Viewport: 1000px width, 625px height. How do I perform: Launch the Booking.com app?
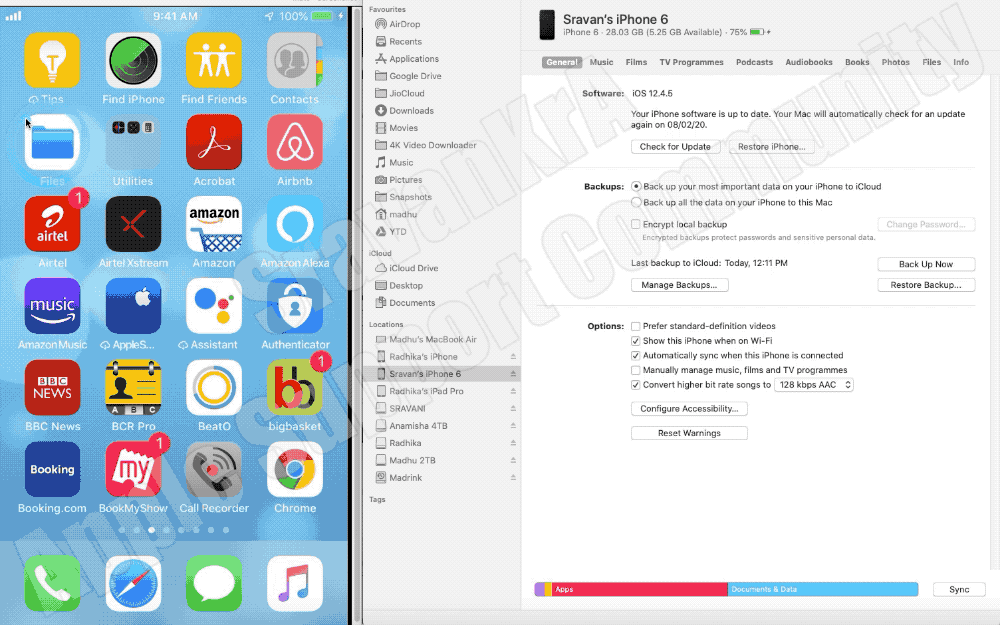click(52, 469)
